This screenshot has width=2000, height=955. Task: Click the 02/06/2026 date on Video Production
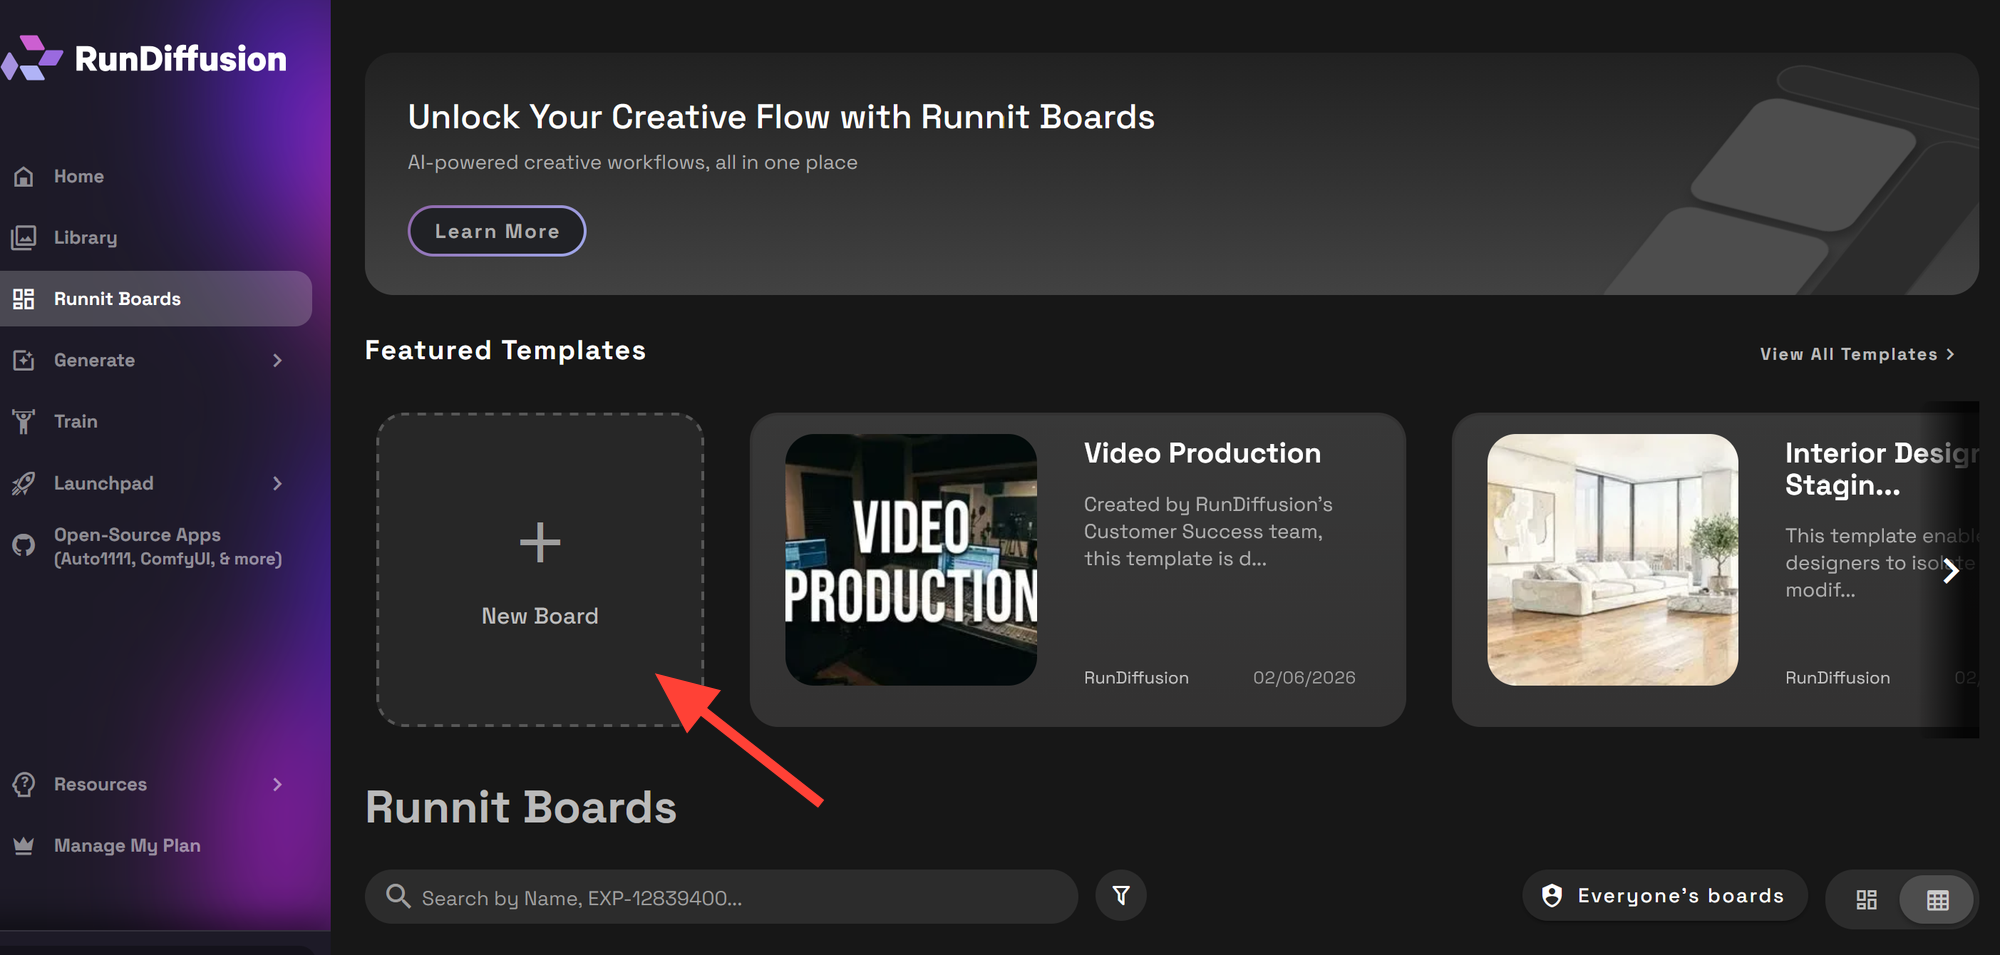pyautogui.click(x=1304, y=678)
